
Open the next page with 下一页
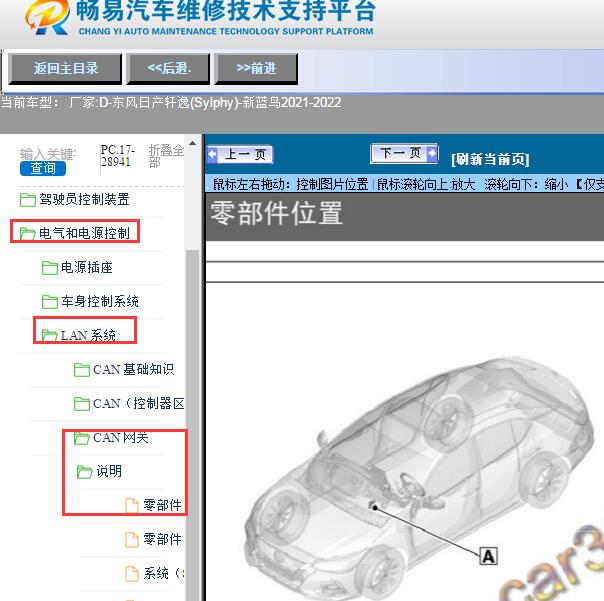(404, 154)
